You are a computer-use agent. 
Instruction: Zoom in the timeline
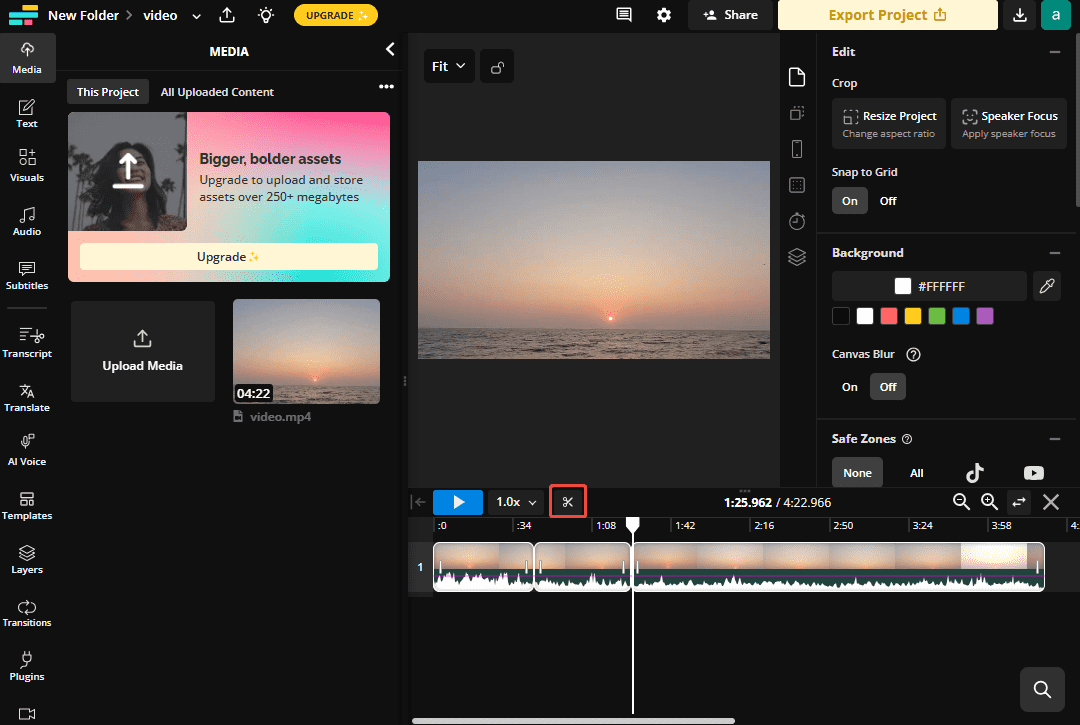point(989,502)
